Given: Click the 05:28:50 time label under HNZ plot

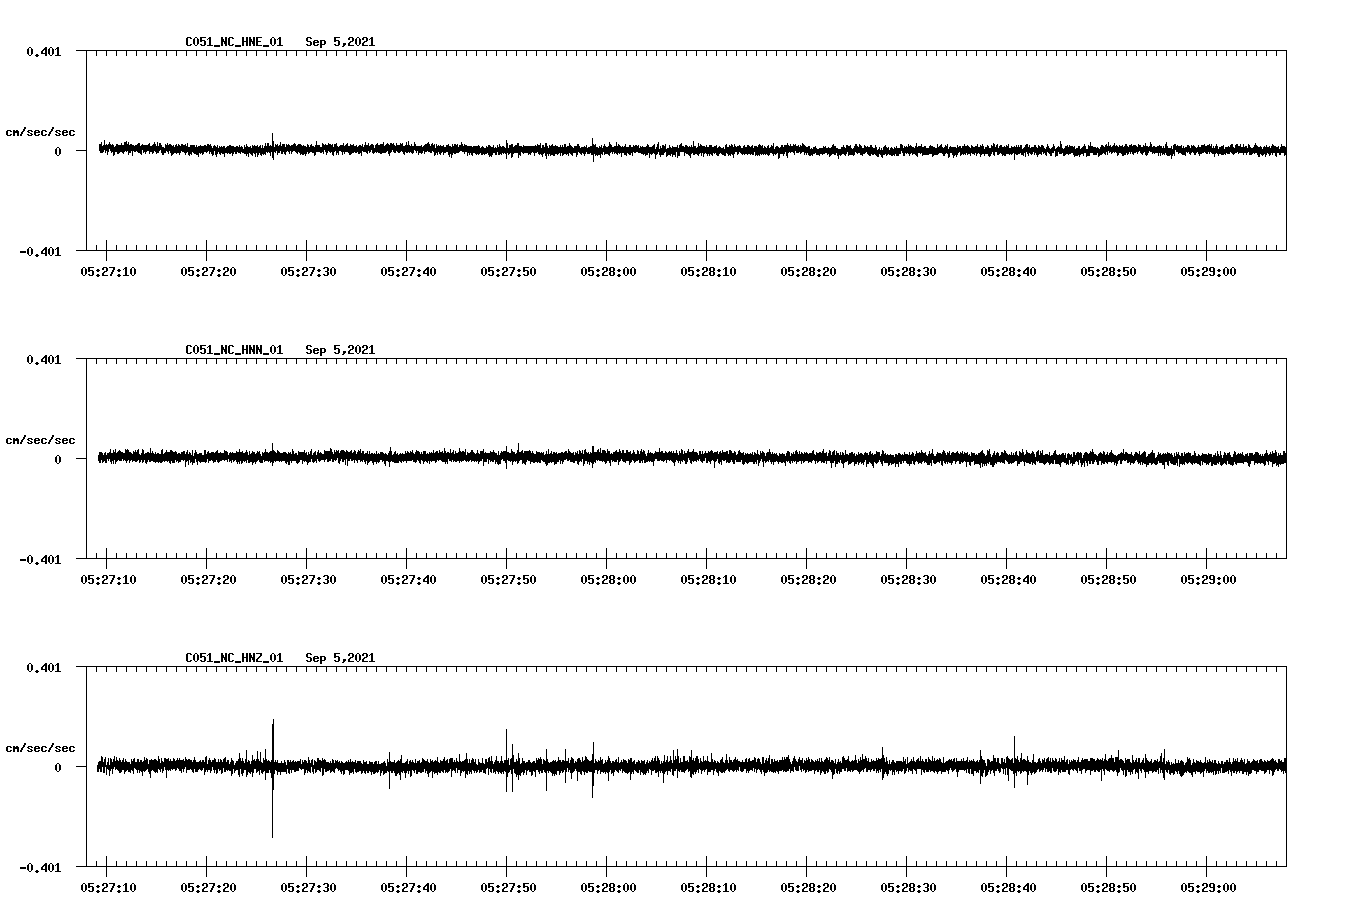Looking at the screenshot, I should pos(1108,888).
